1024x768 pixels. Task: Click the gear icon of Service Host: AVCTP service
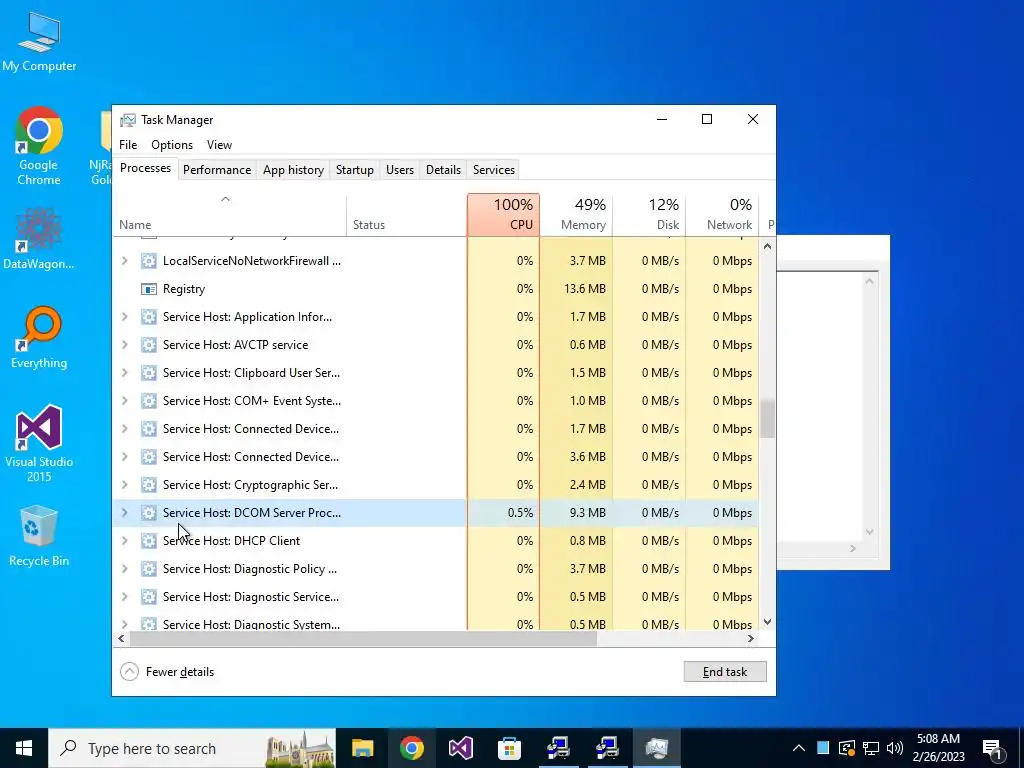149,345
